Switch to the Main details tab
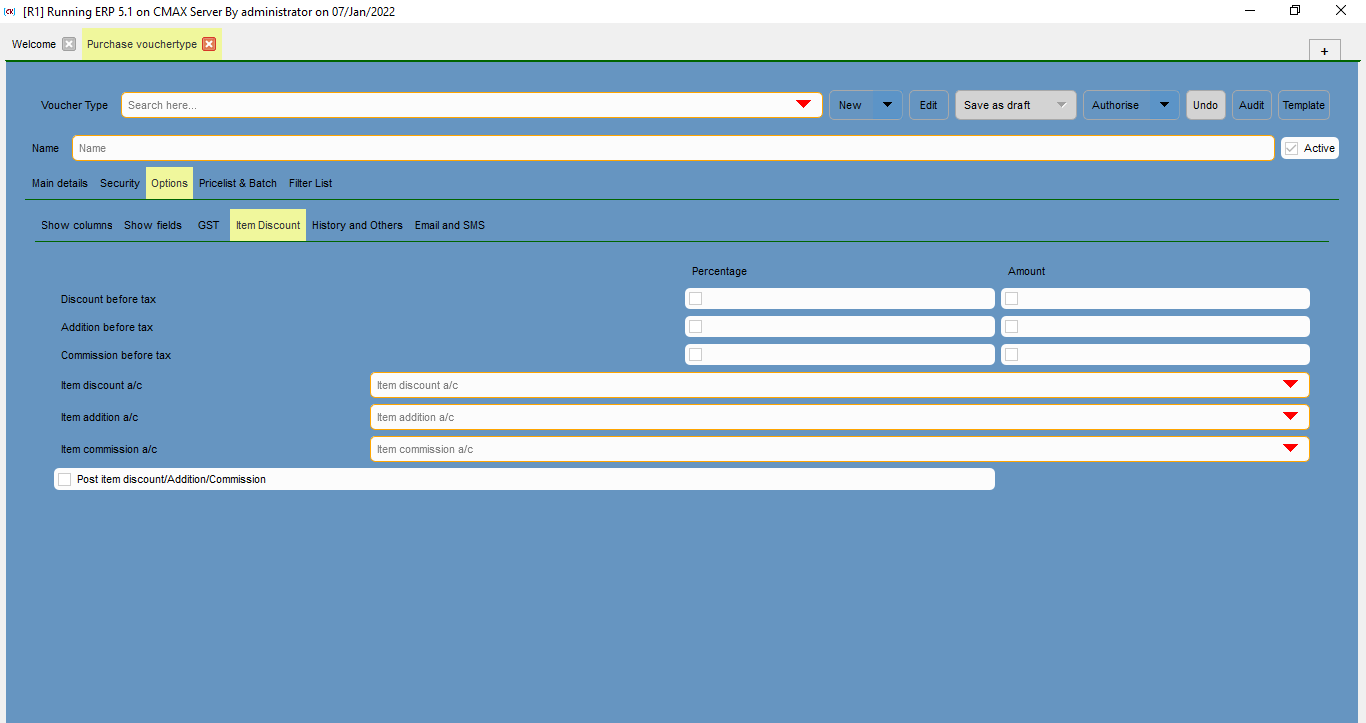The height and width of the screenshot is (723, 1366). point(60,183)
